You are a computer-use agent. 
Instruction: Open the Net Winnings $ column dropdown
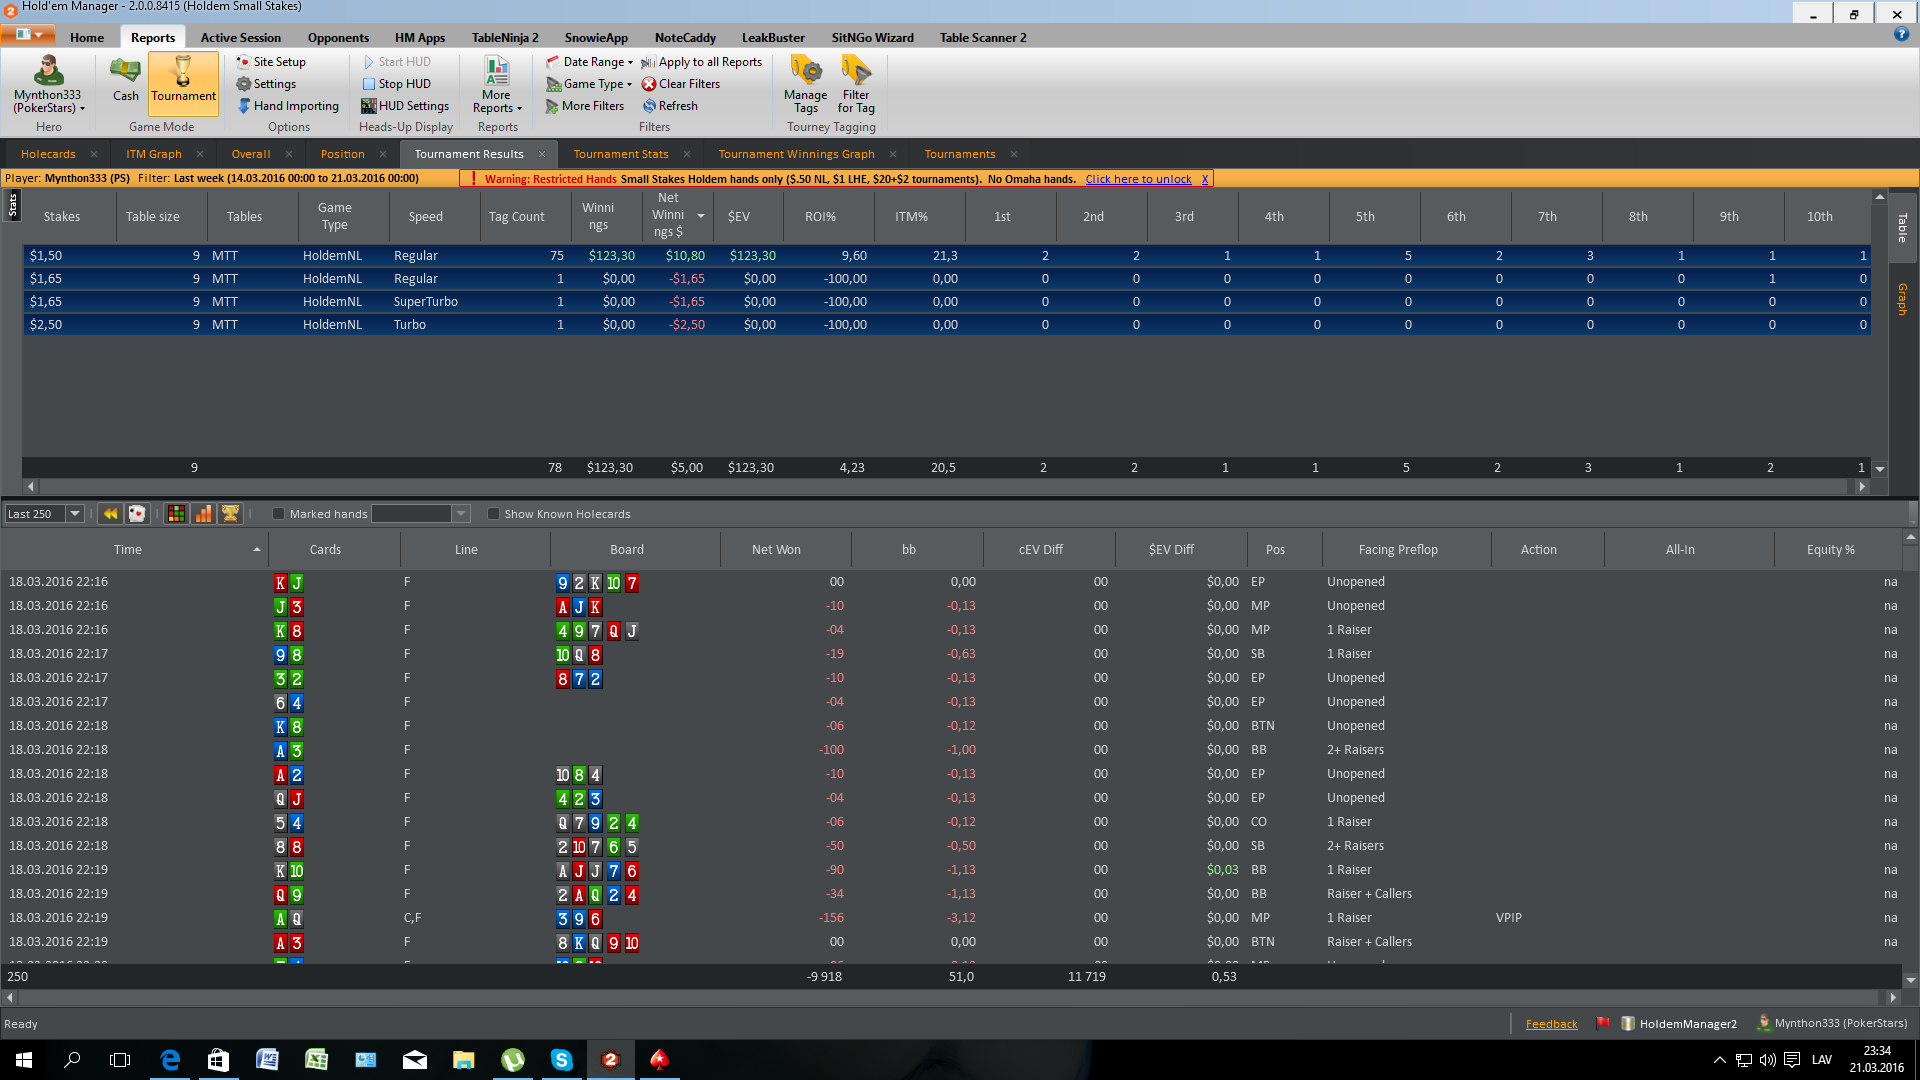coord(701,216)
